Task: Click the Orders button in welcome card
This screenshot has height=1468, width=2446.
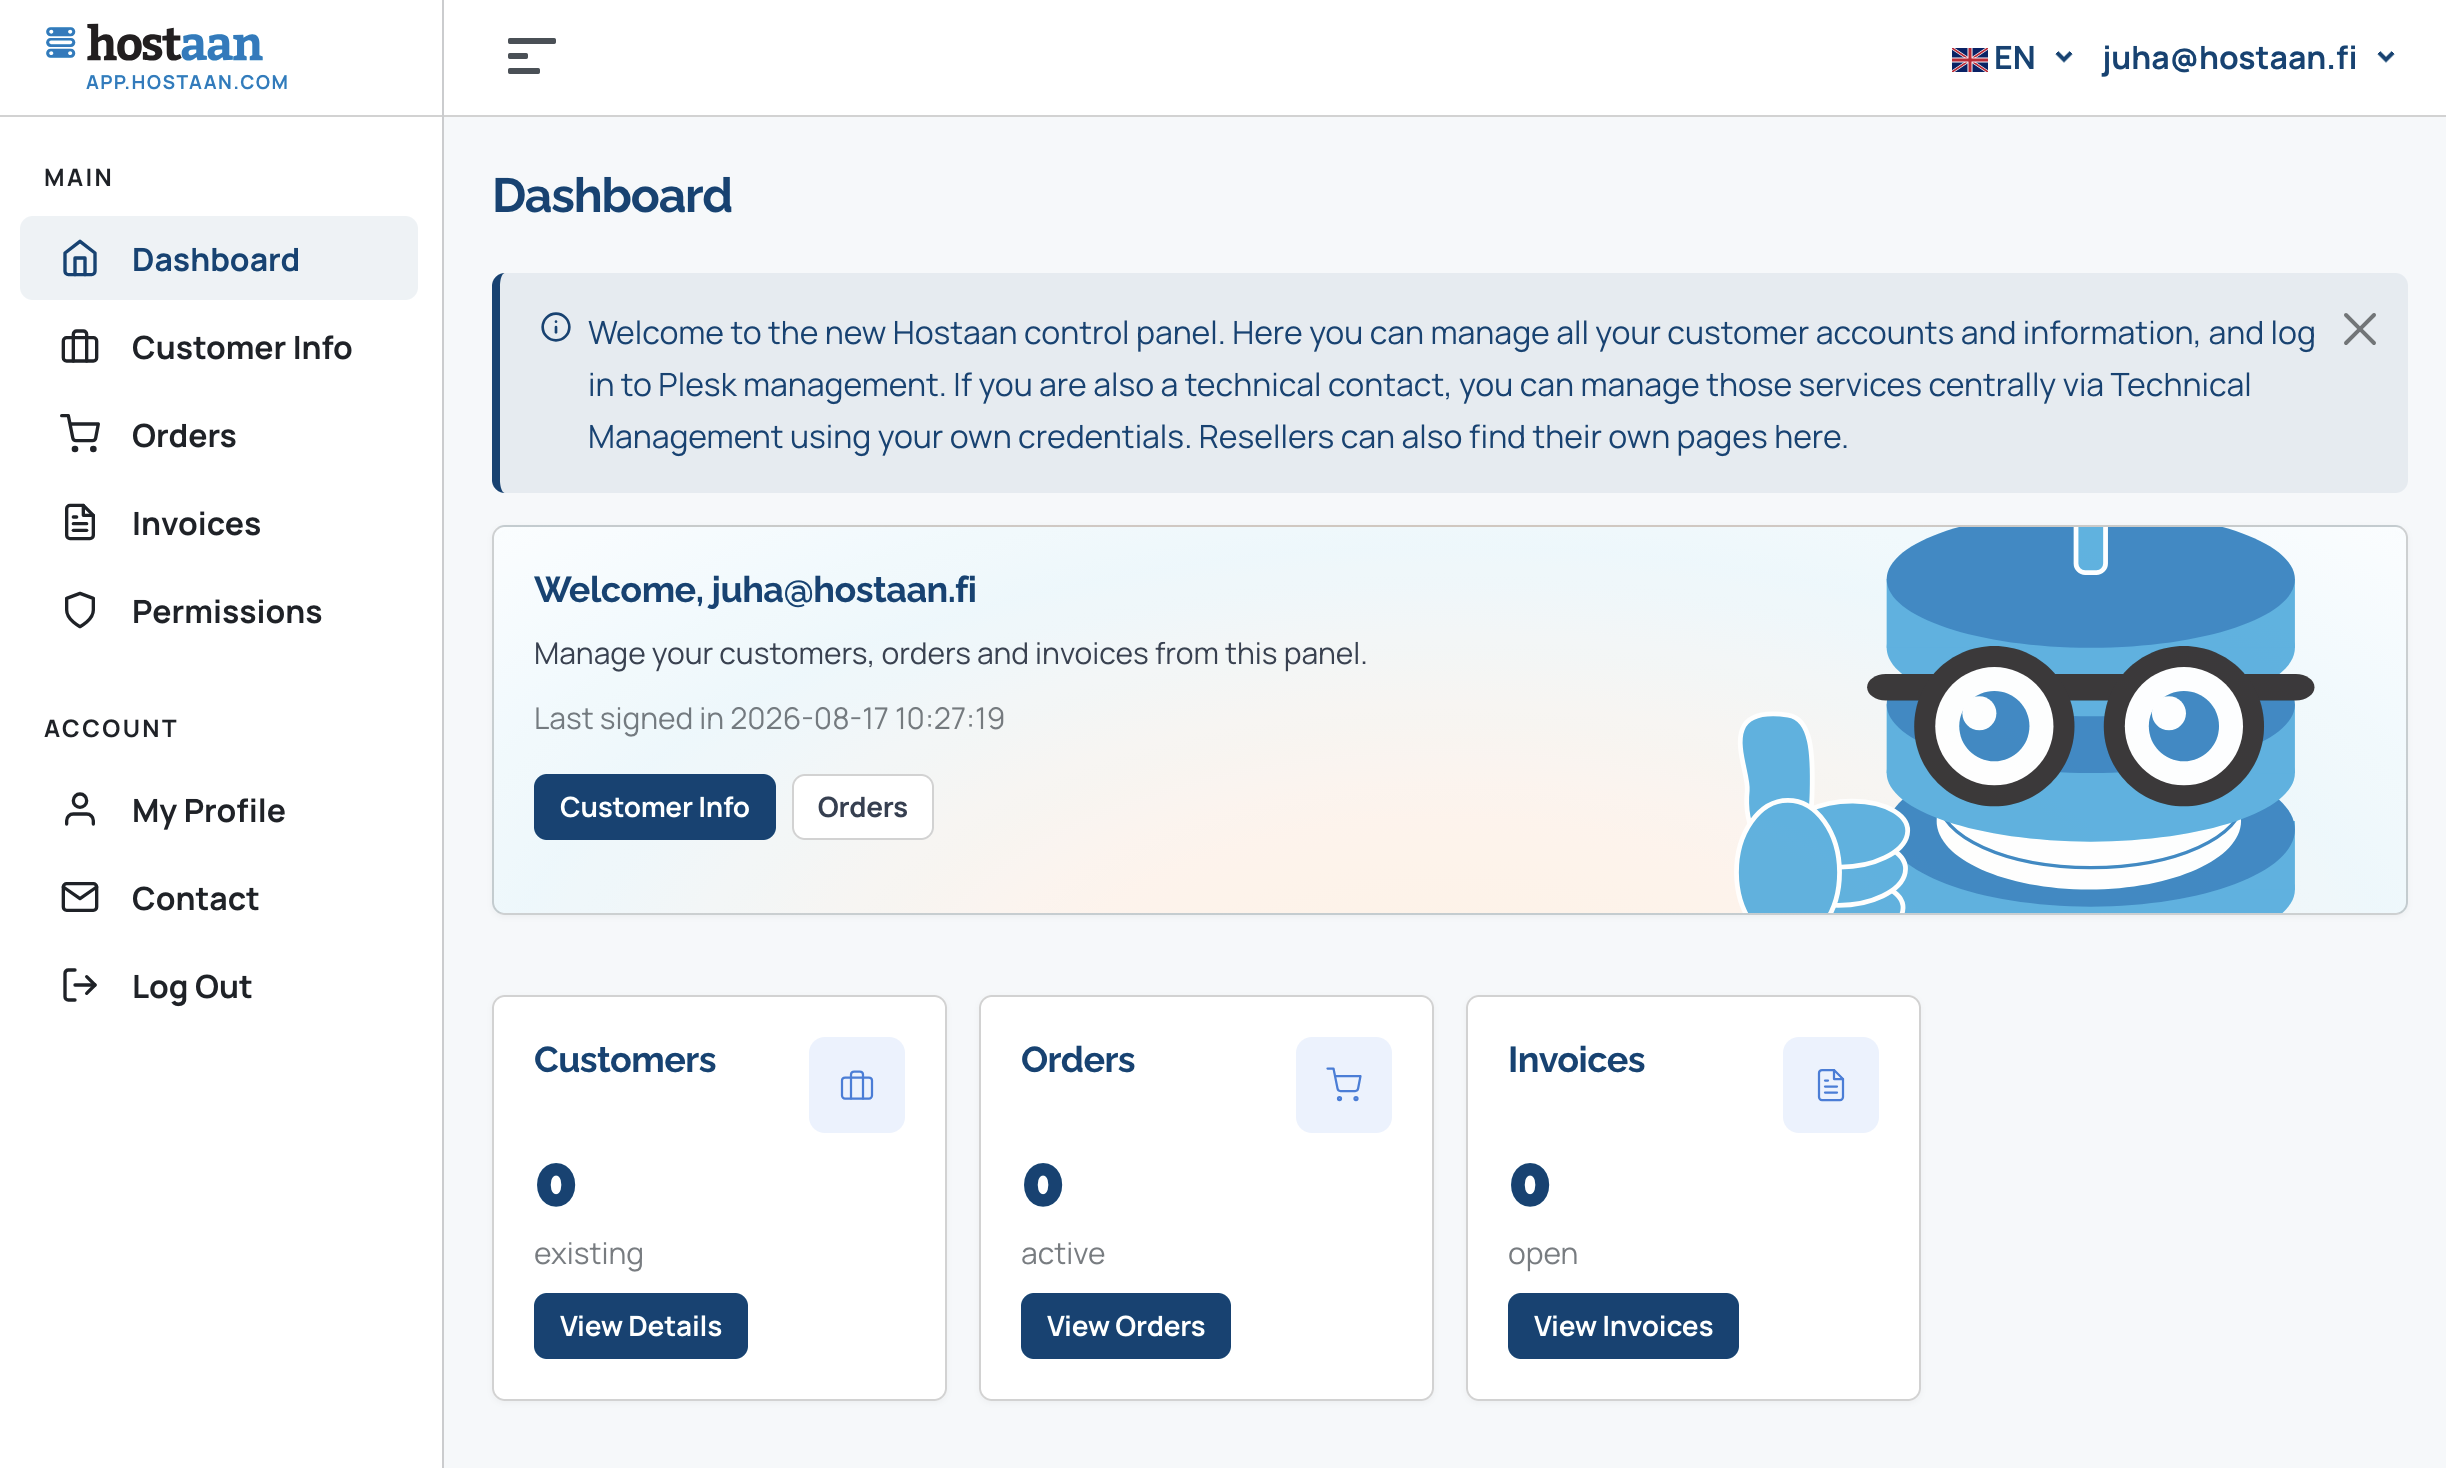Action: coord(863,807)
